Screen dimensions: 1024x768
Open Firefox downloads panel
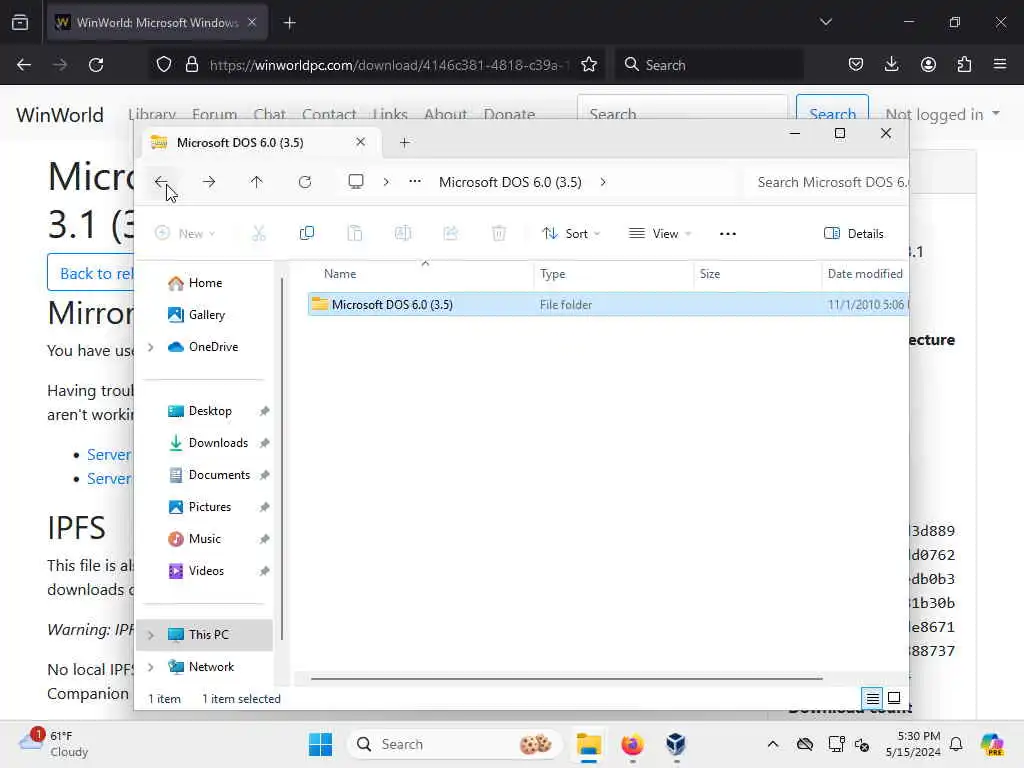tap(891, 64)
